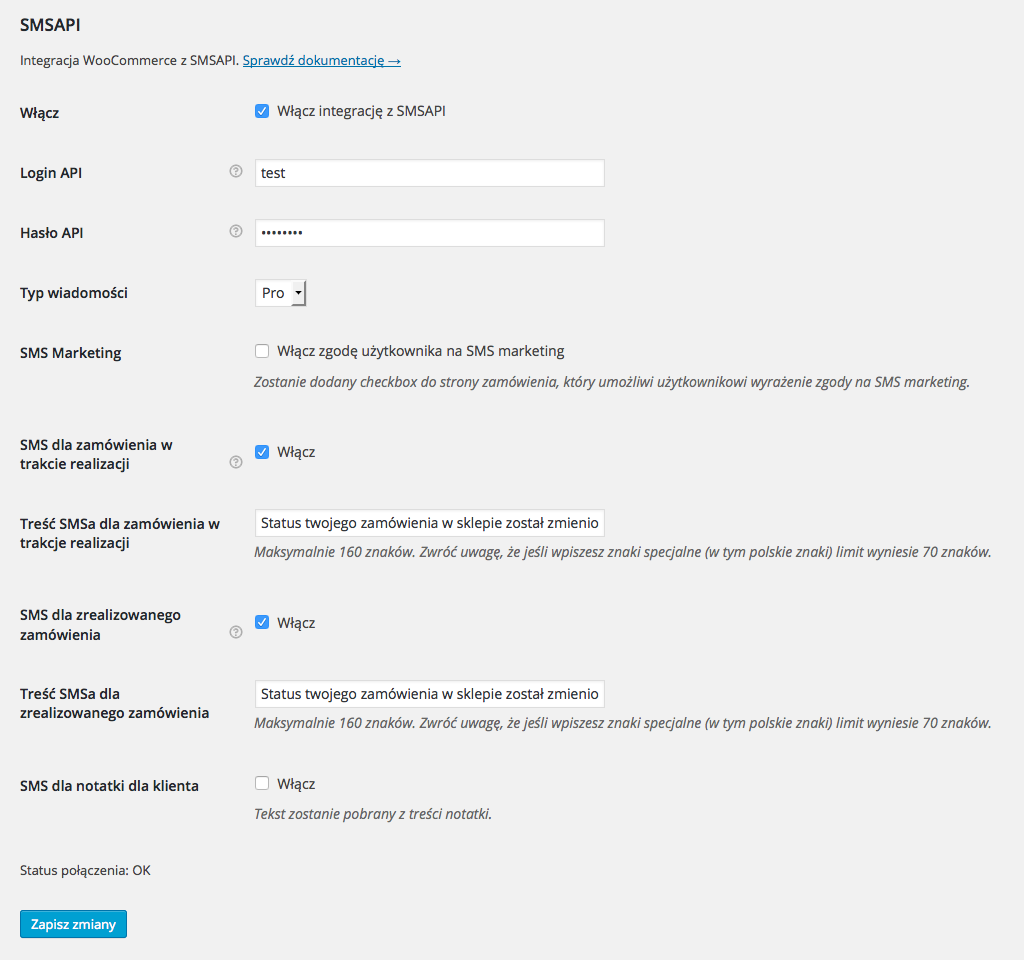Save with Zapisz zmiany button
1024x960 pixels.
pos(73,924)
